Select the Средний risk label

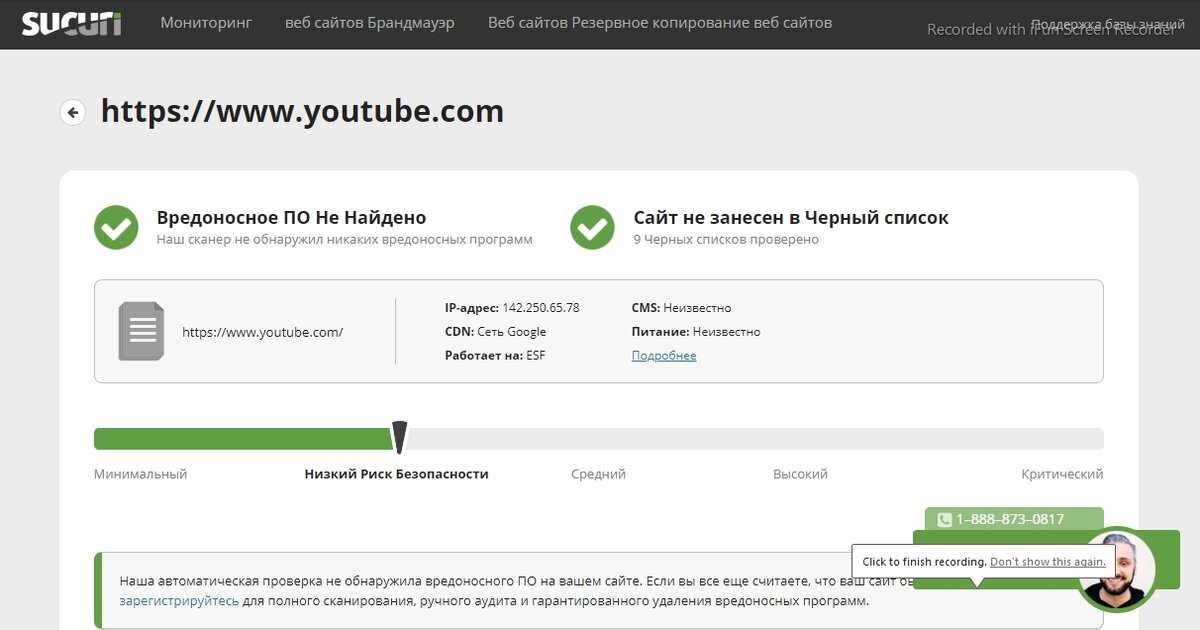tap(598, 474)
